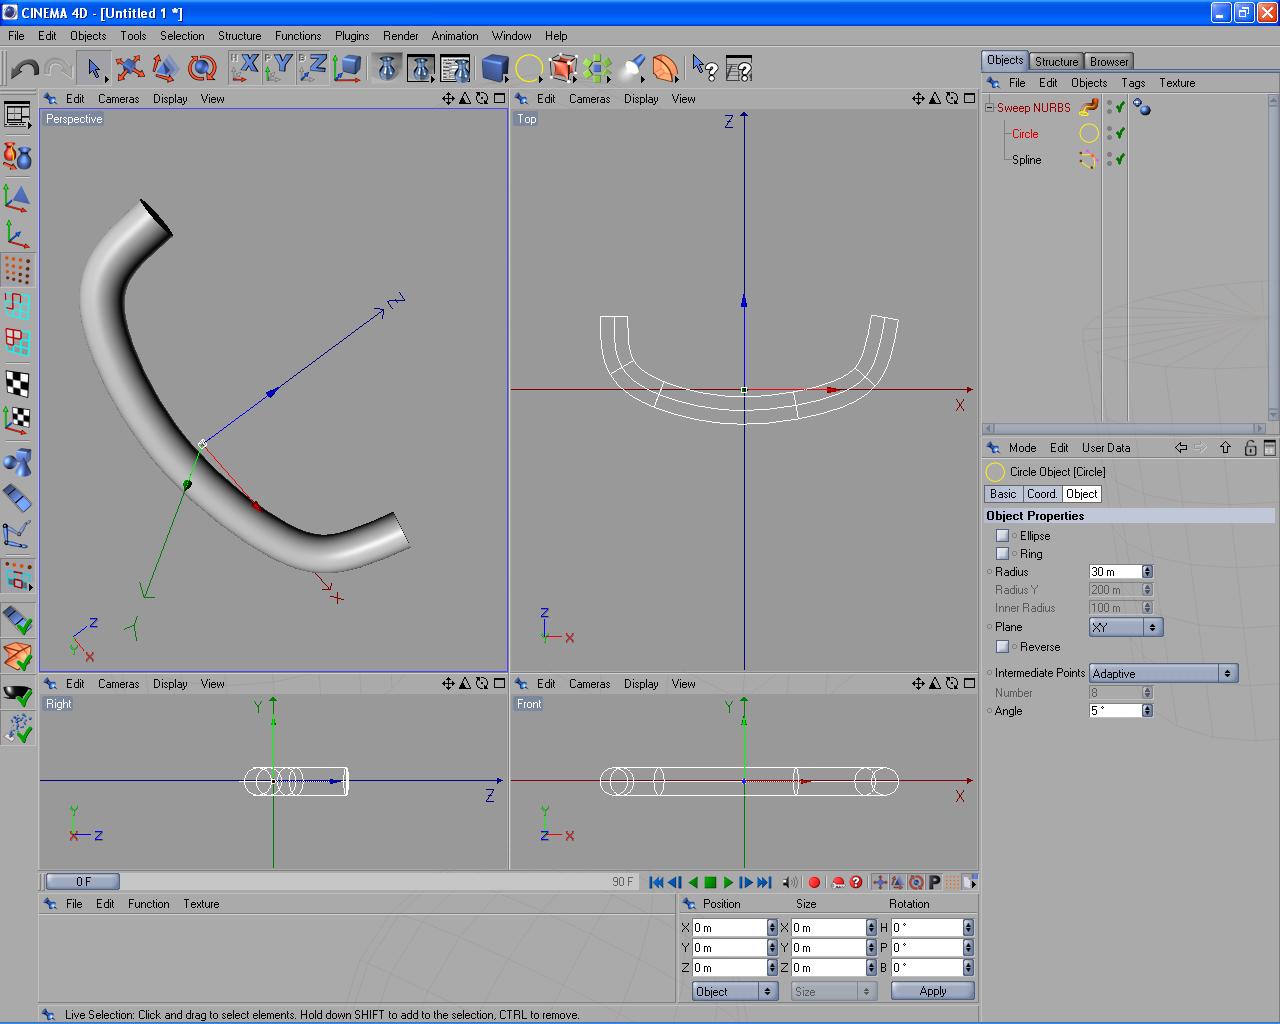This screenshot has height=1024, width=1280.
Task: Click the Add Cube primitive icon
Action: coord(494,68)
